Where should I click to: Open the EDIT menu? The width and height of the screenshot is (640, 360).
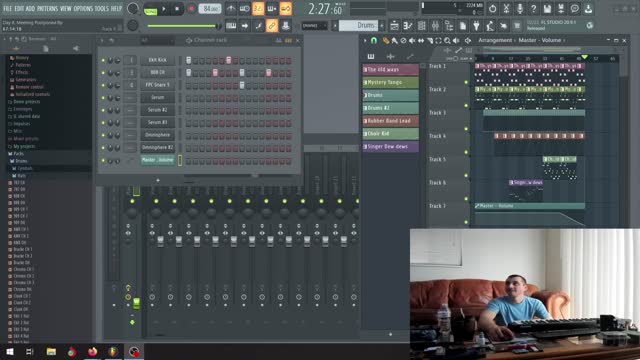(19, 8)
